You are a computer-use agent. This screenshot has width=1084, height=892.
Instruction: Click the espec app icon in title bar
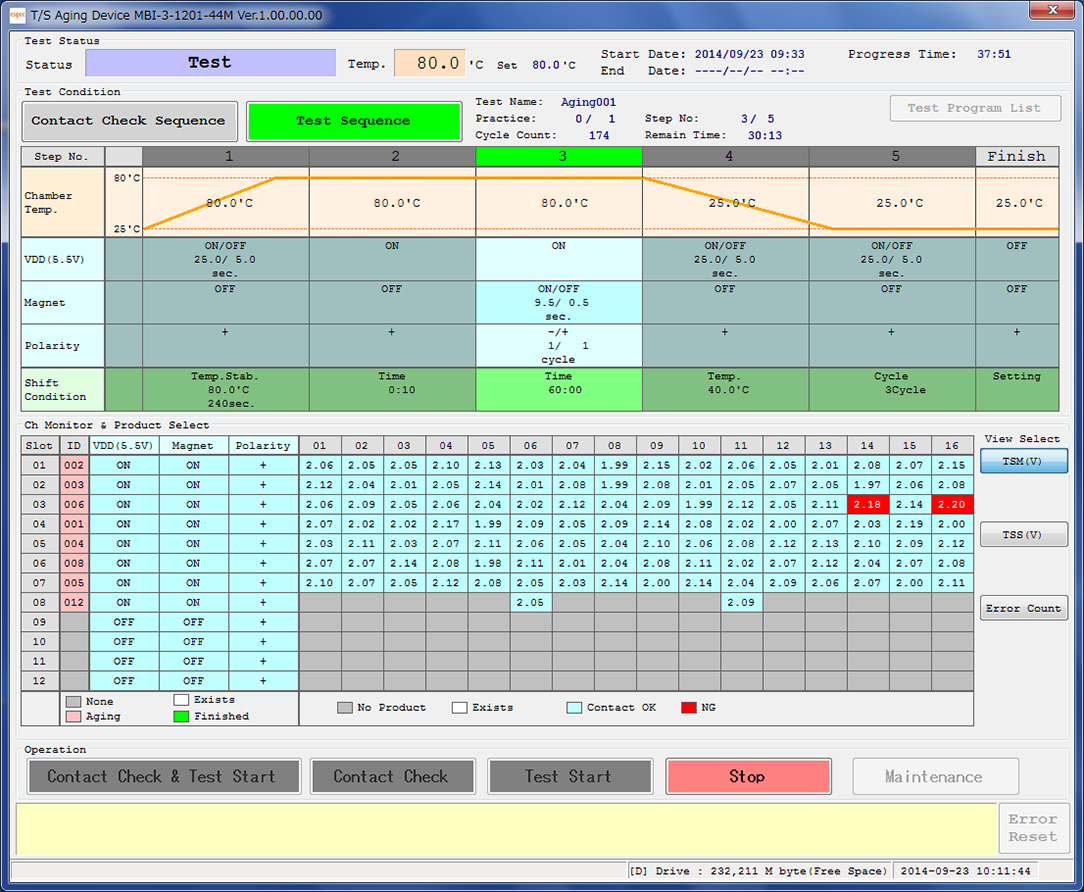point(17,15)
